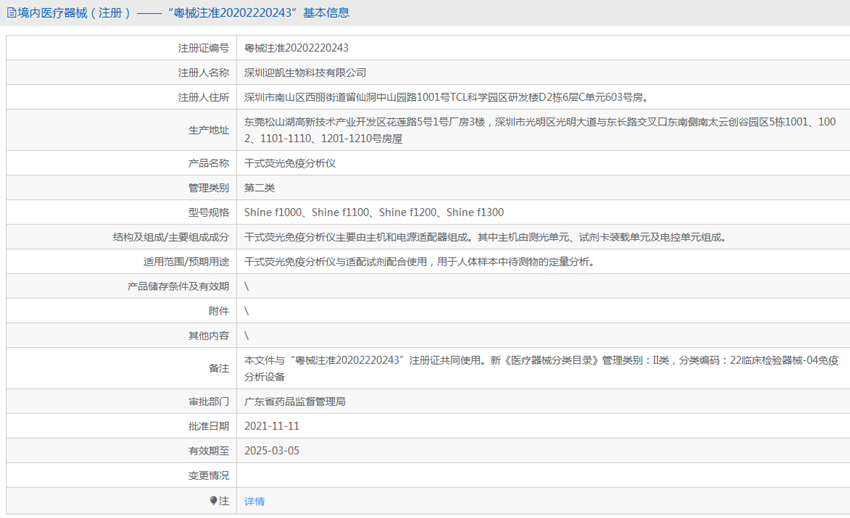Select the registrant address starting 深圳市南山区西丽街道
This screenshot has width=850, height=518.
[446, 98]
